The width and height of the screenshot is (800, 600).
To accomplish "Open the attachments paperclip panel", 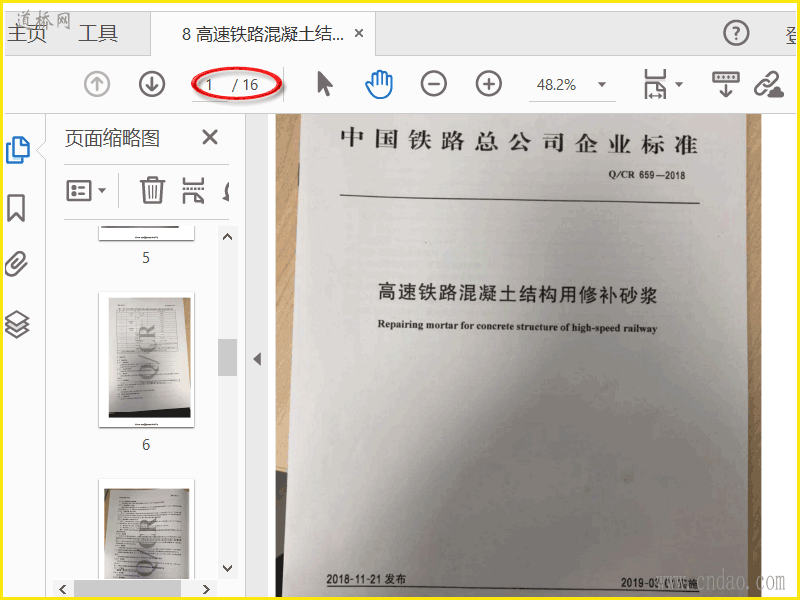I will click(x=16, y=264).
